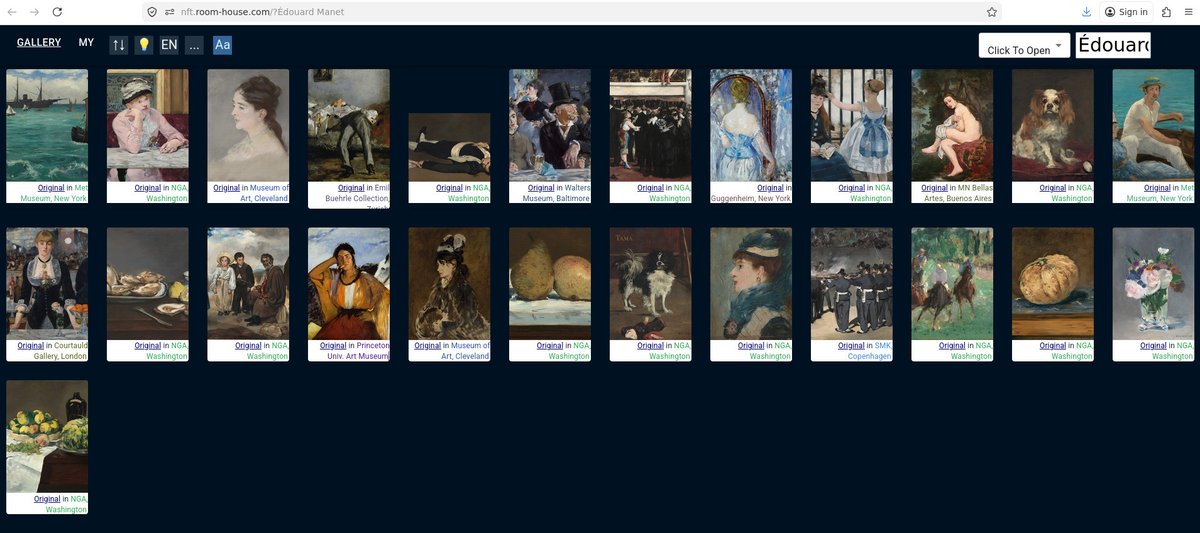This screenshot has width=1200, height=533.
Task: Open the gypsy with cigarette thumbnail
Action: [x=349, y=284]
